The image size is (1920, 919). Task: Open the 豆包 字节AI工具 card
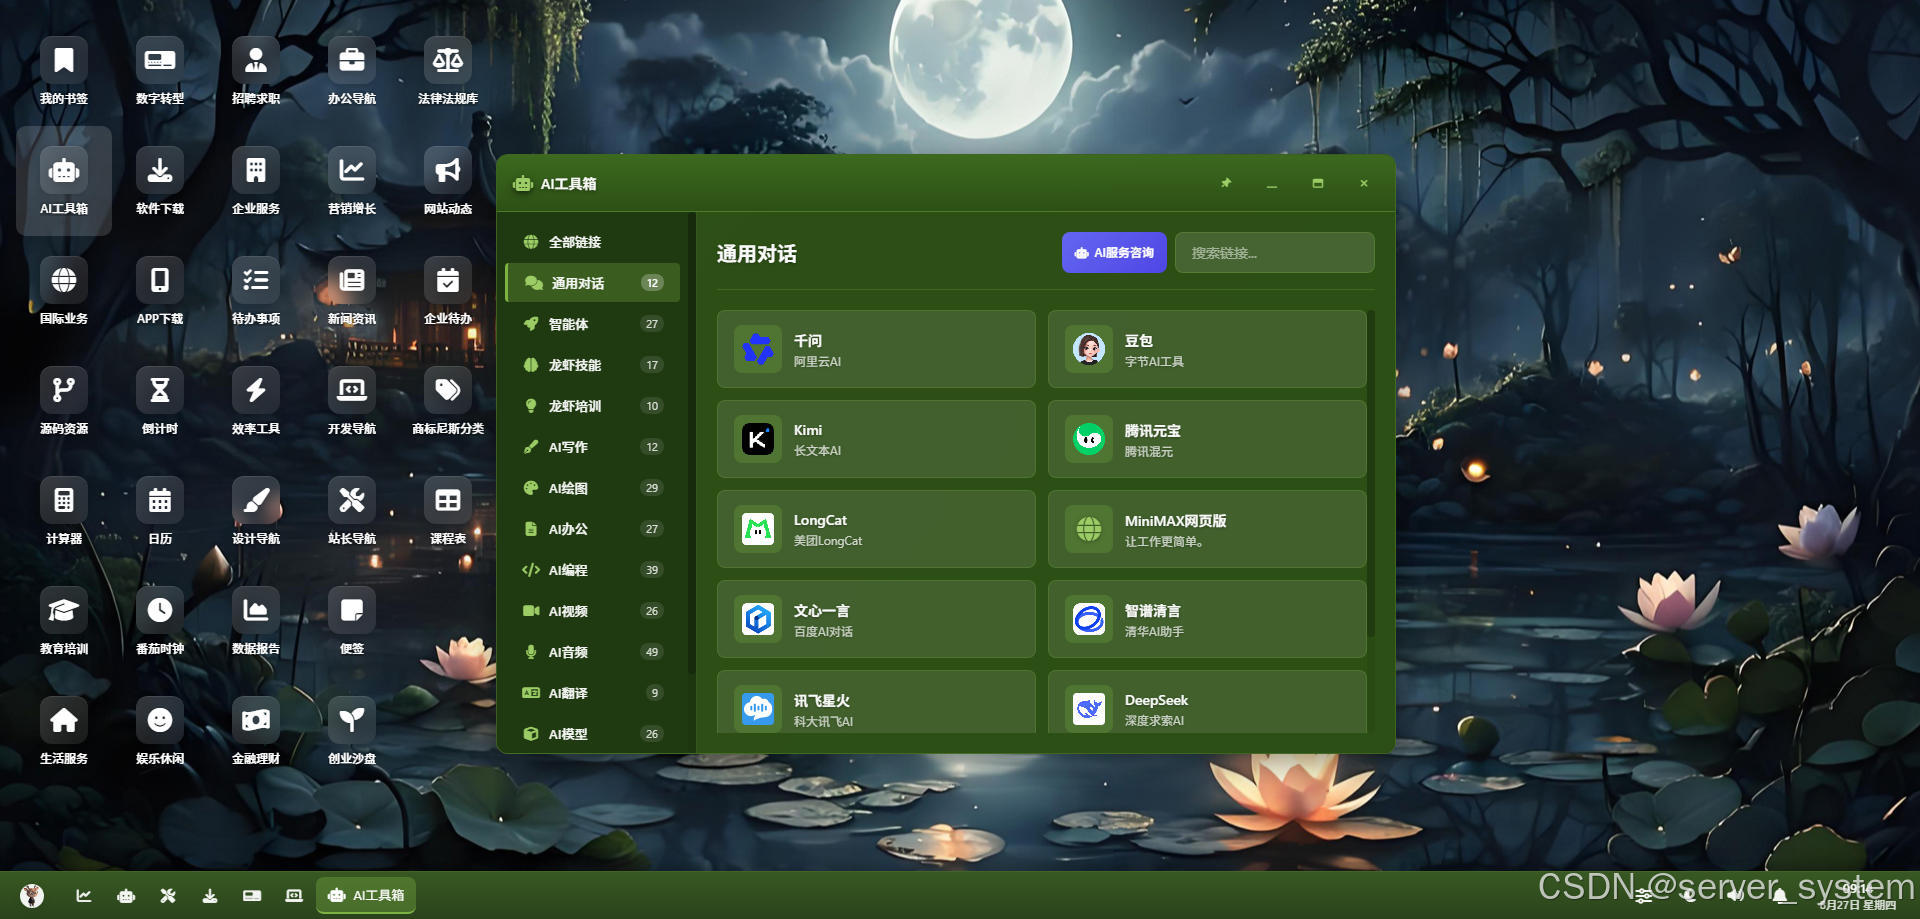(x=1207, y=349)
